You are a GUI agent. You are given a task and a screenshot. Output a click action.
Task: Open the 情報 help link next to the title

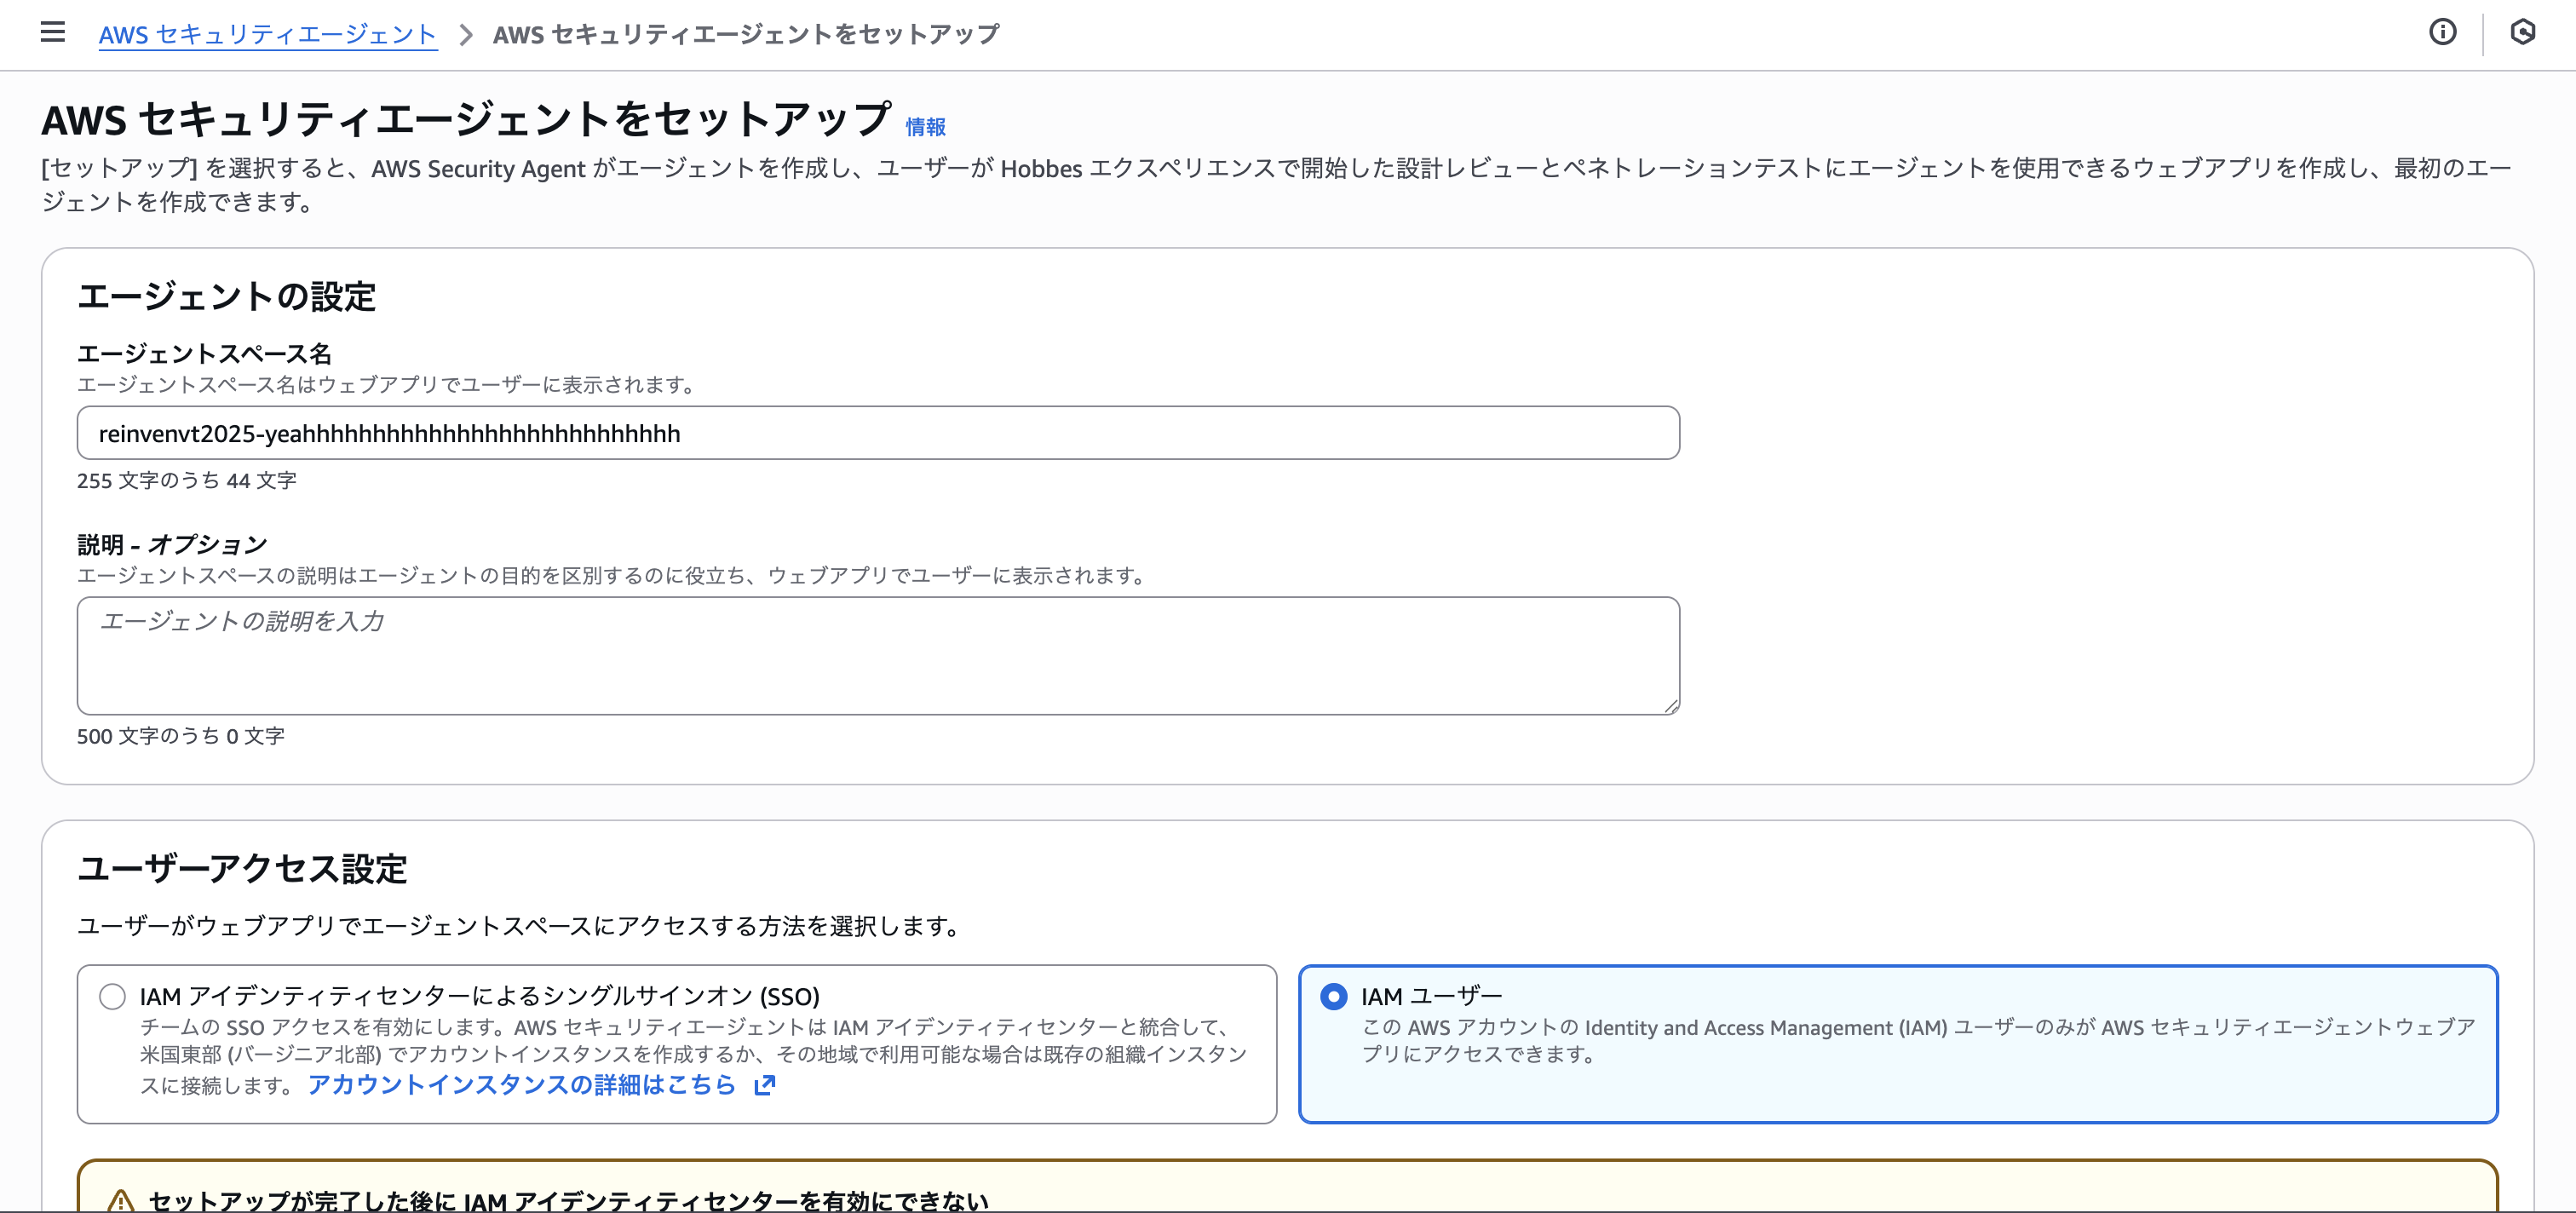coord(925,126)
